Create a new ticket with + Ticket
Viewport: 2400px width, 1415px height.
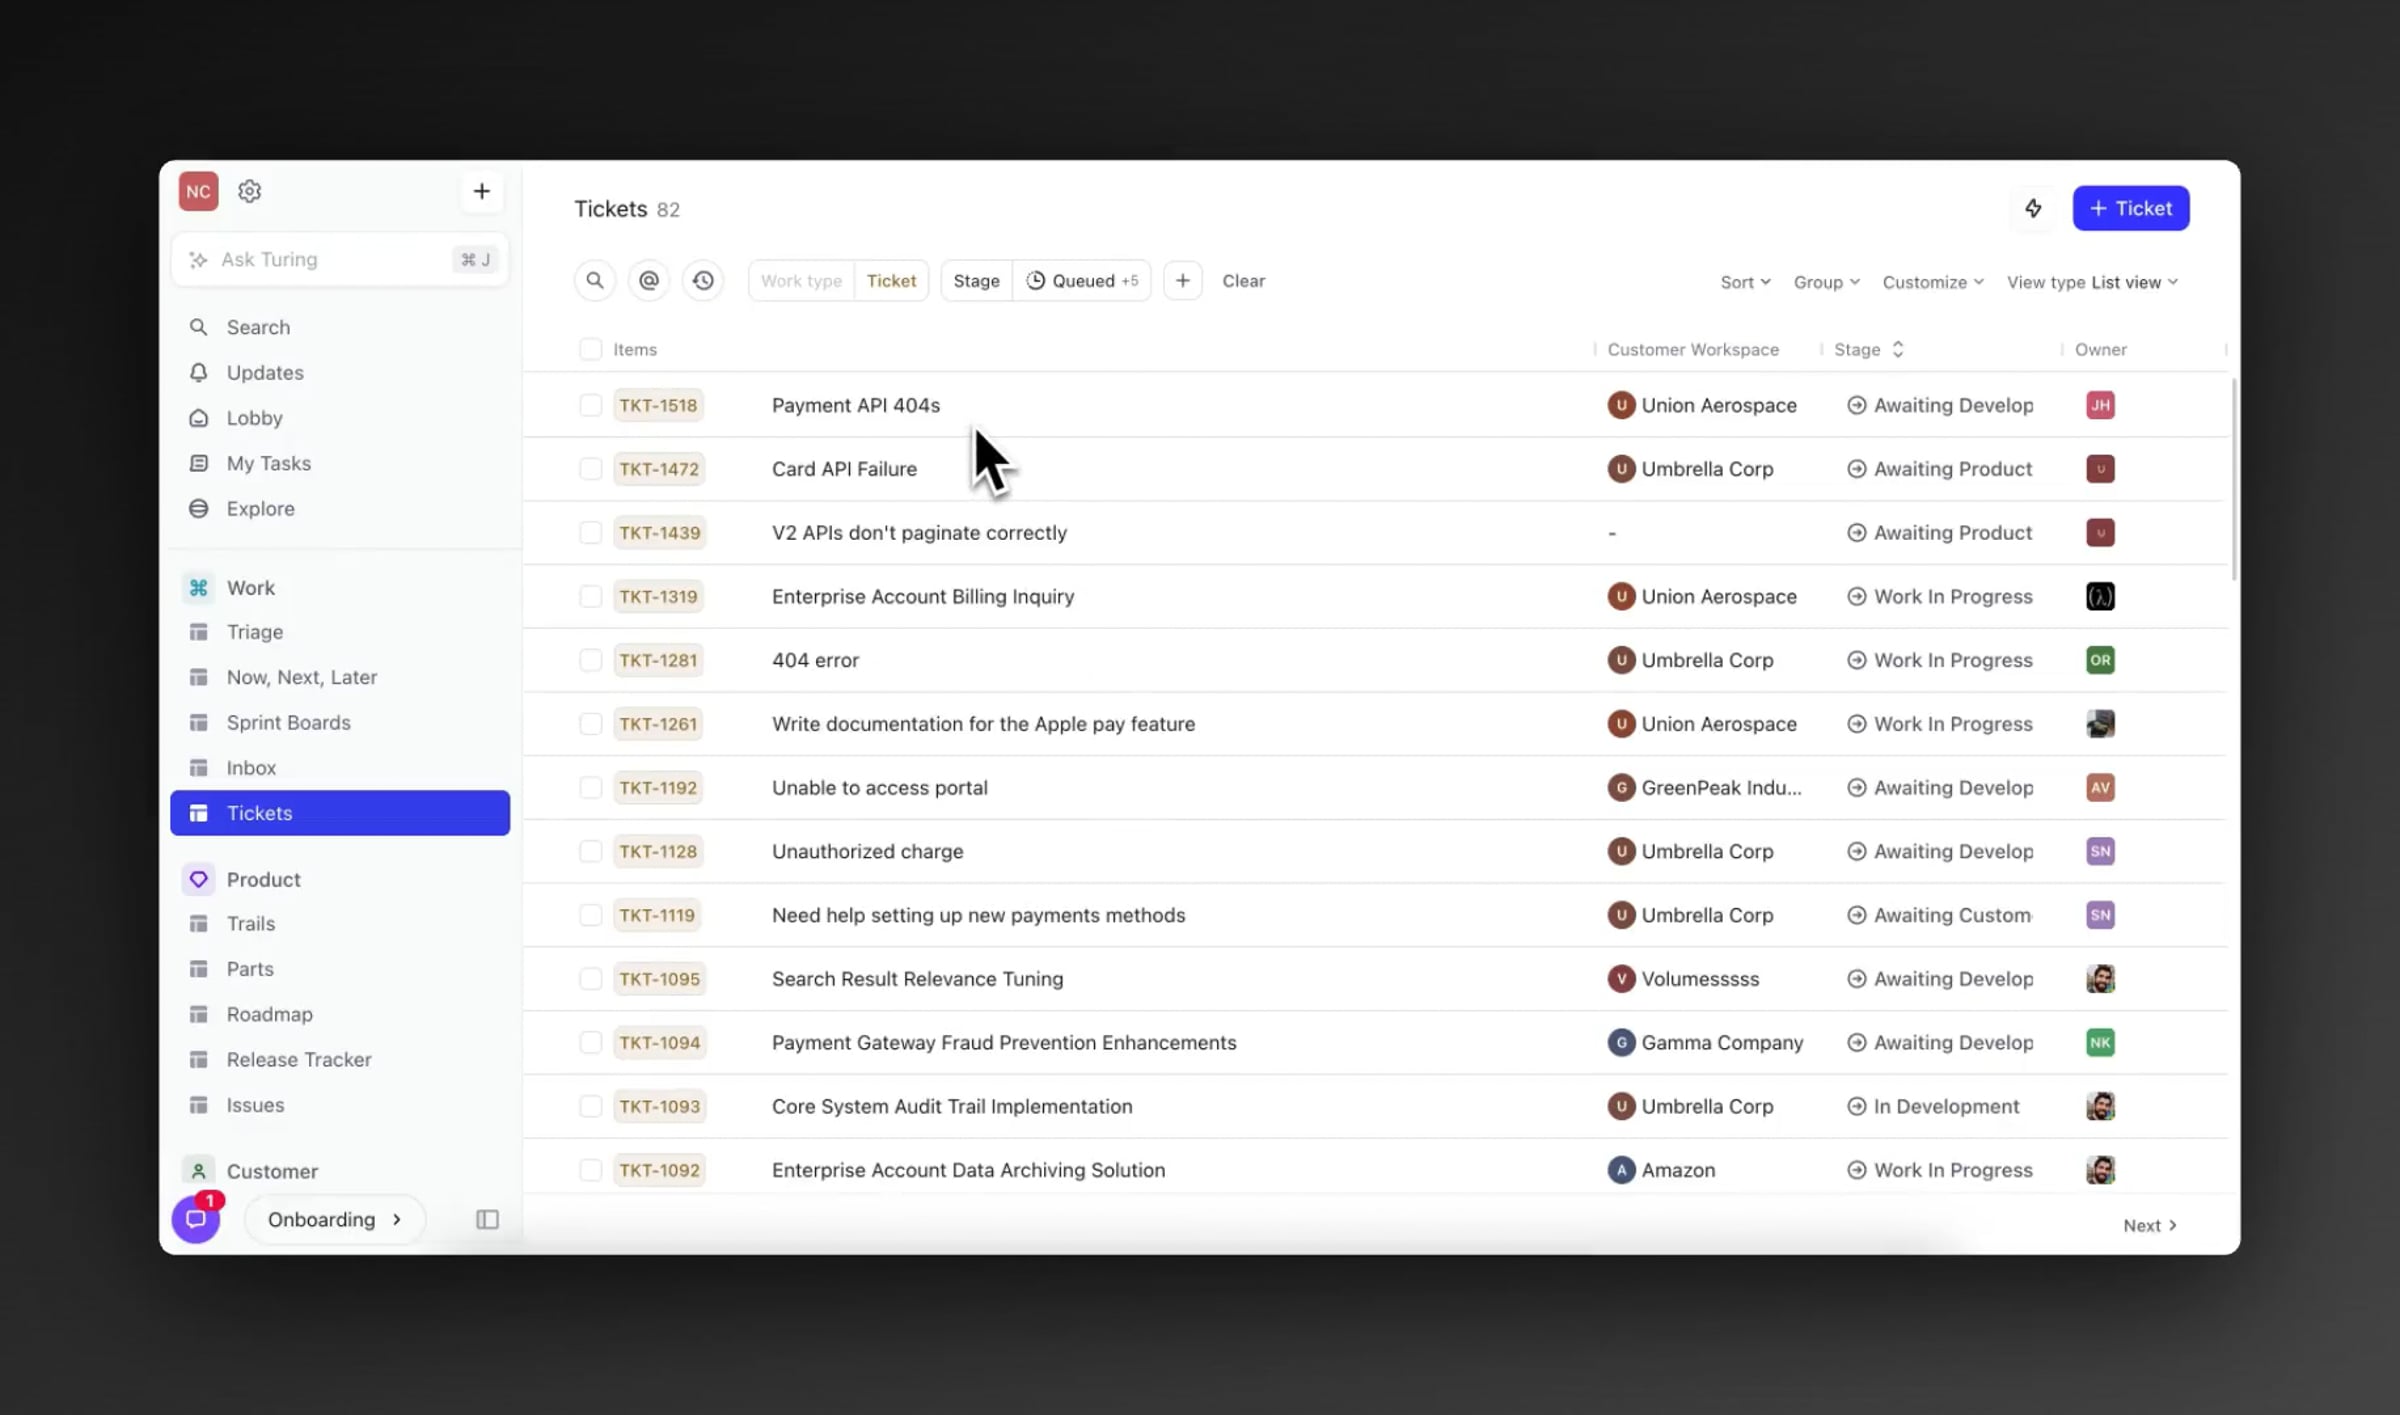[2130, 208]
